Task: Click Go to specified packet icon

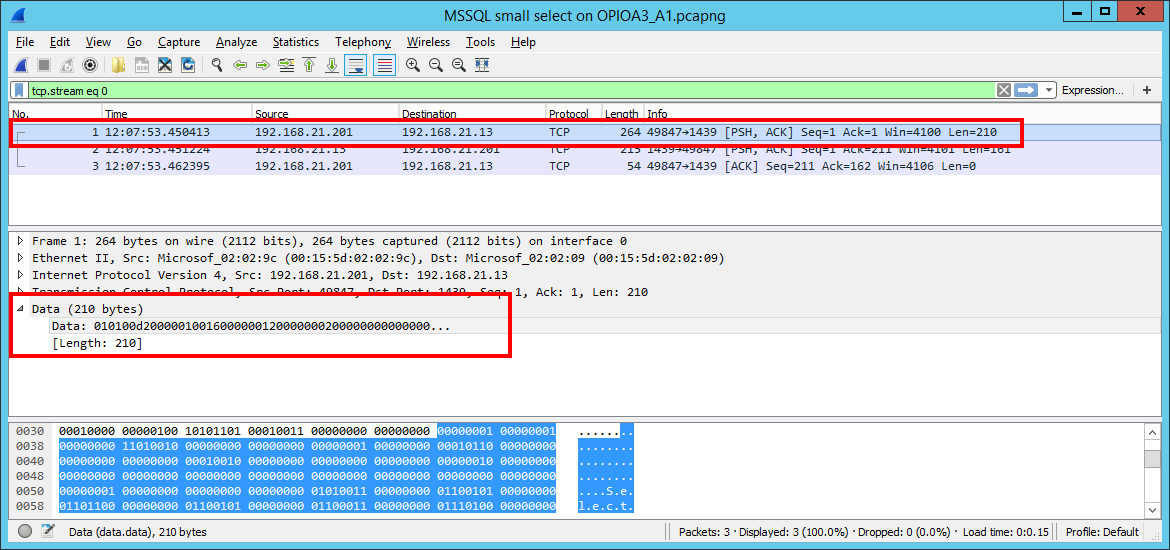Action: coord(286,65)
